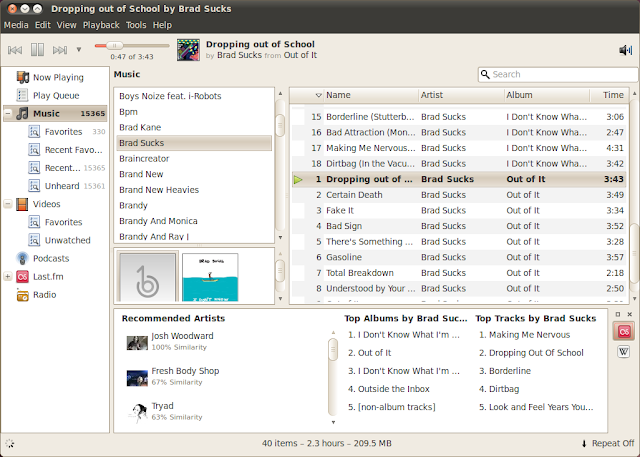
Task: Open the Tools menu
Action: [136, 25]
